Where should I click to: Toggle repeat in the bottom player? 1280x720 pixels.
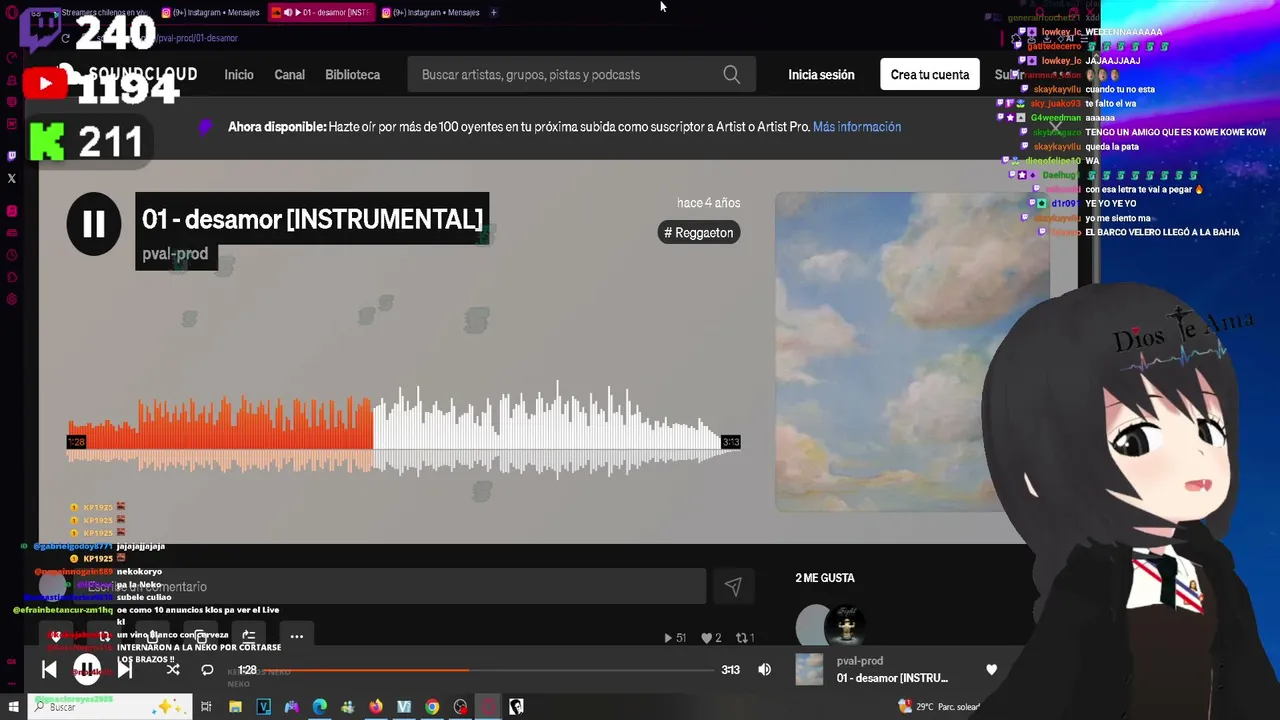click(x=207, y=670)
